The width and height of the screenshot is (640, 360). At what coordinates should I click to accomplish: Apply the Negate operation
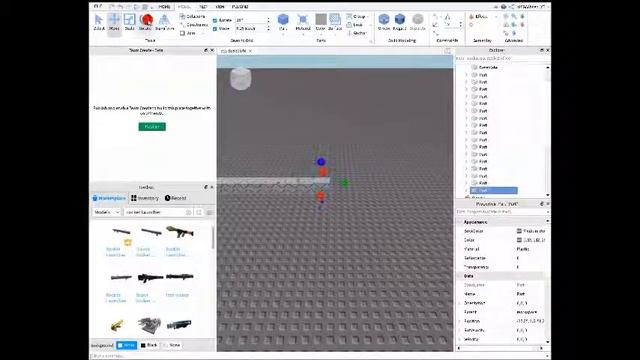[400, 22]
